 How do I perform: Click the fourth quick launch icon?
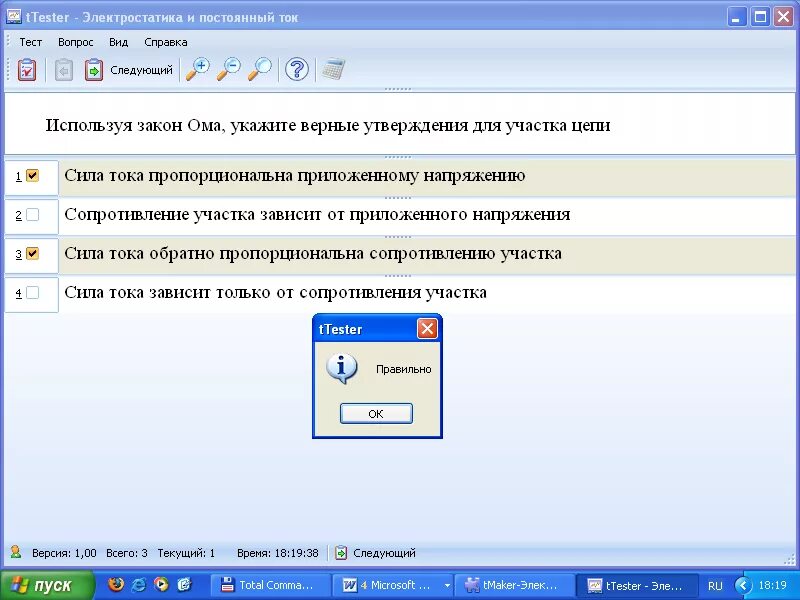coord(184,584)
